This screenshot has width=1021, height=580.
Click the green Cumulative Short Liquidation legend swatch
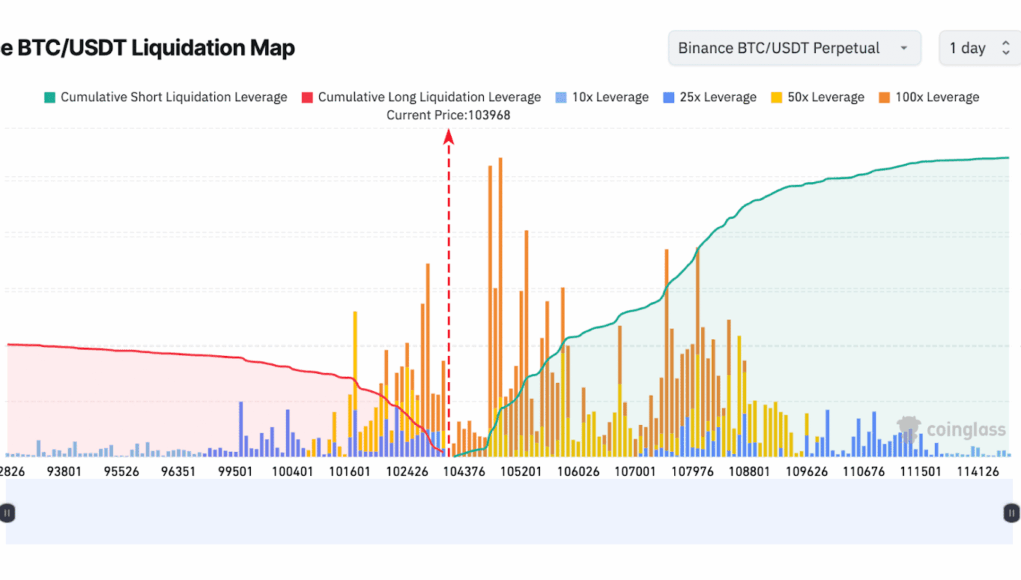pos(49,97)
